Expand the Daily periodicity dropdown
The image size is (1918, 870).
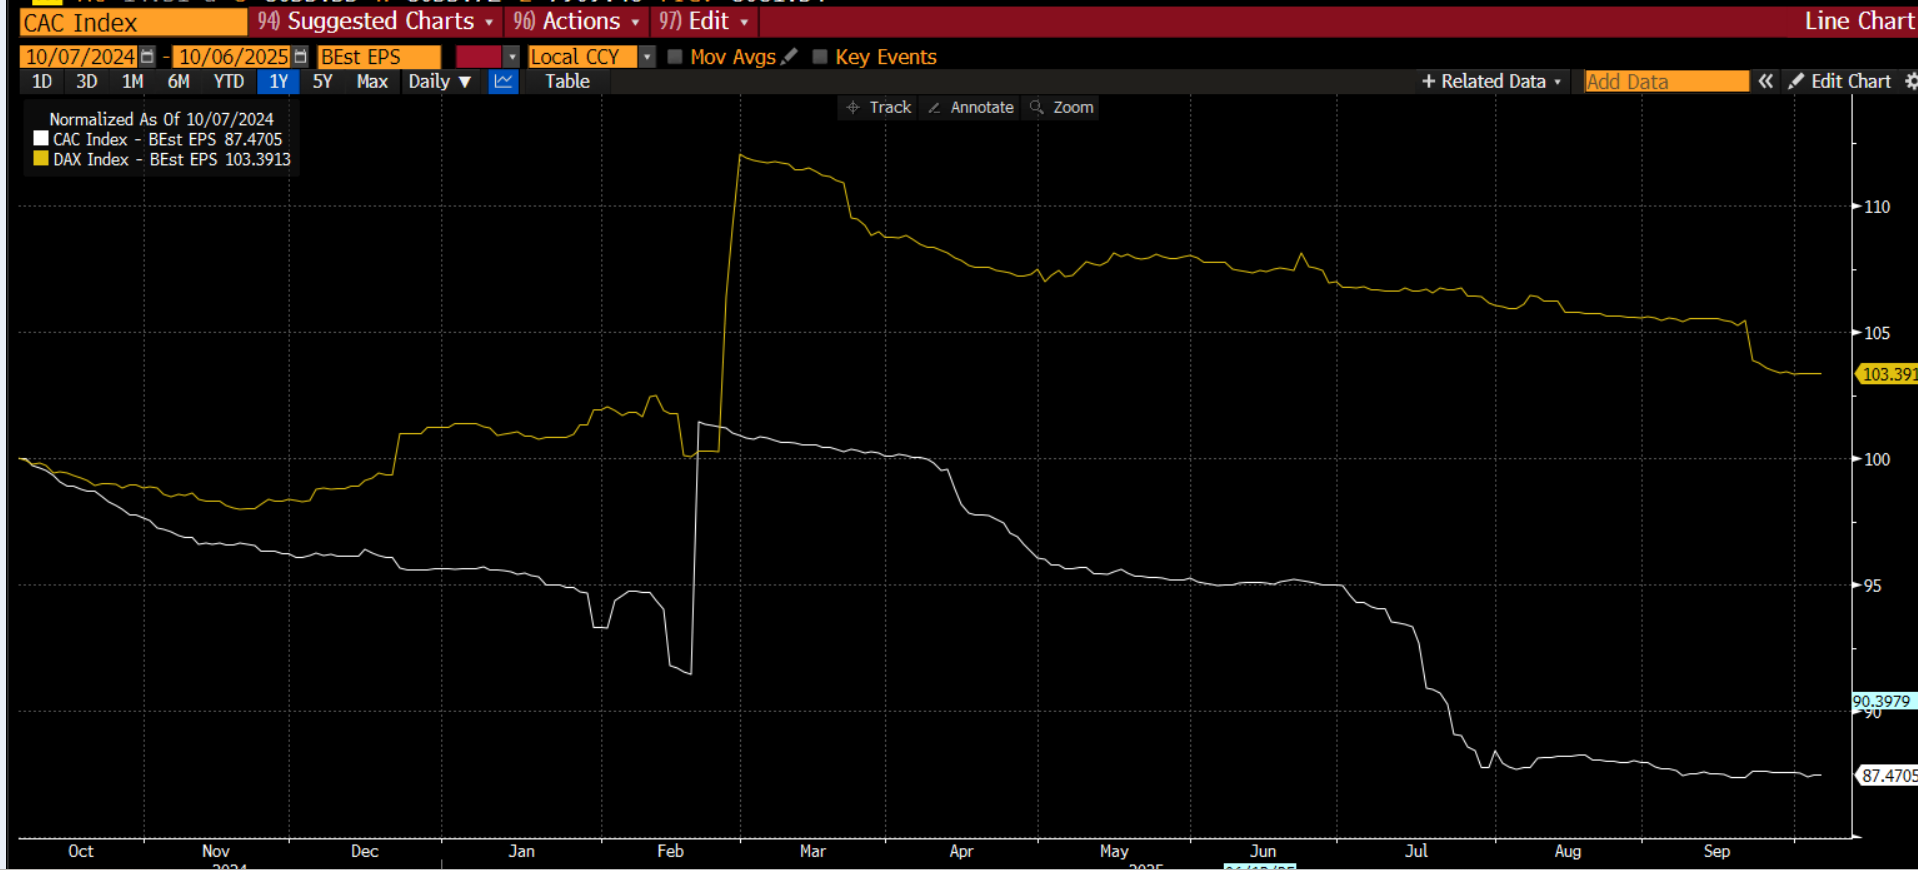point(439,82)
